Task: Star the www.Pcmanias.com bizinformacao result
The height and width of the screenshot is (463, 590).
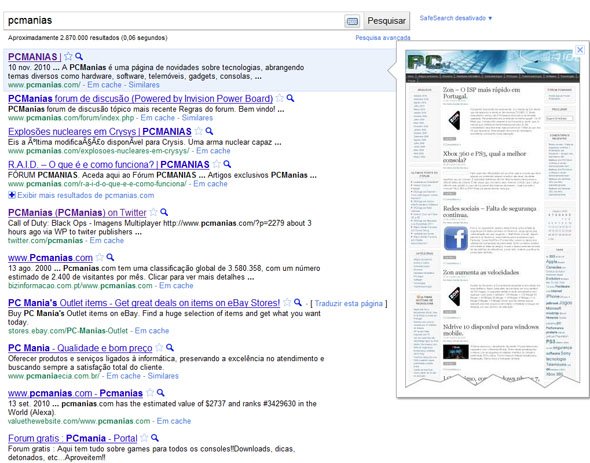Action: pyautogui.click(x=99, y=257)
